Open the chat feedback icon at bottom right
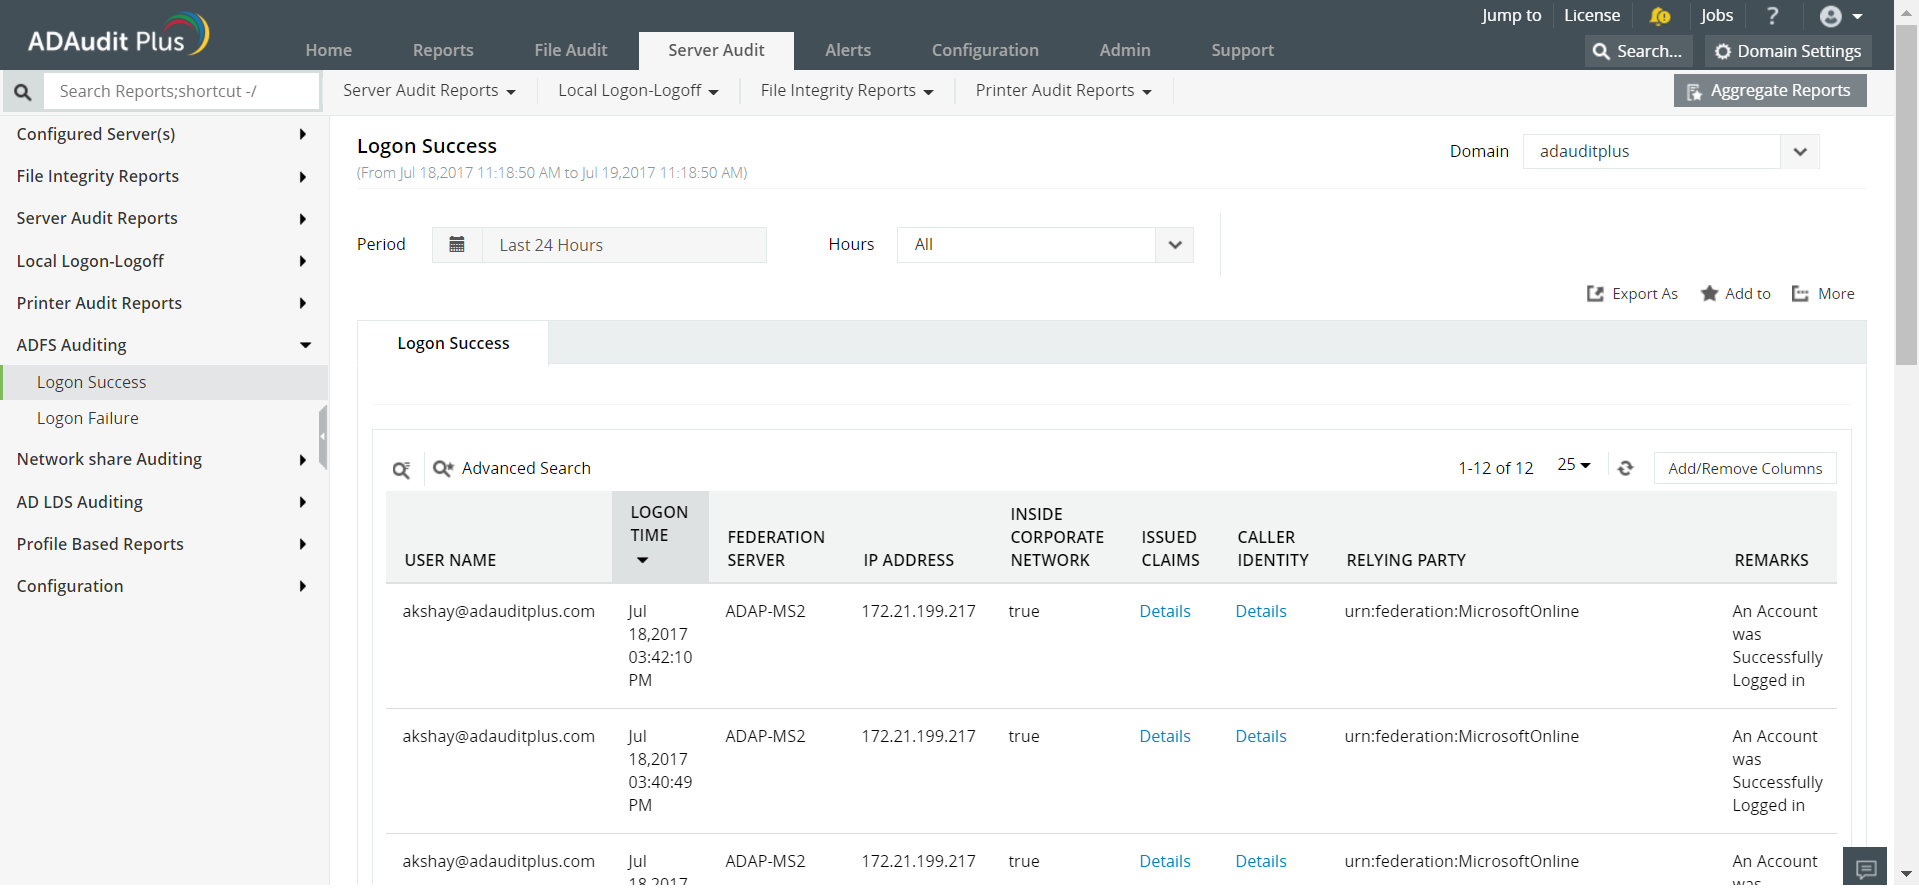The width and height of the screenshot is (1919, 891). [x=1865, y=869]
